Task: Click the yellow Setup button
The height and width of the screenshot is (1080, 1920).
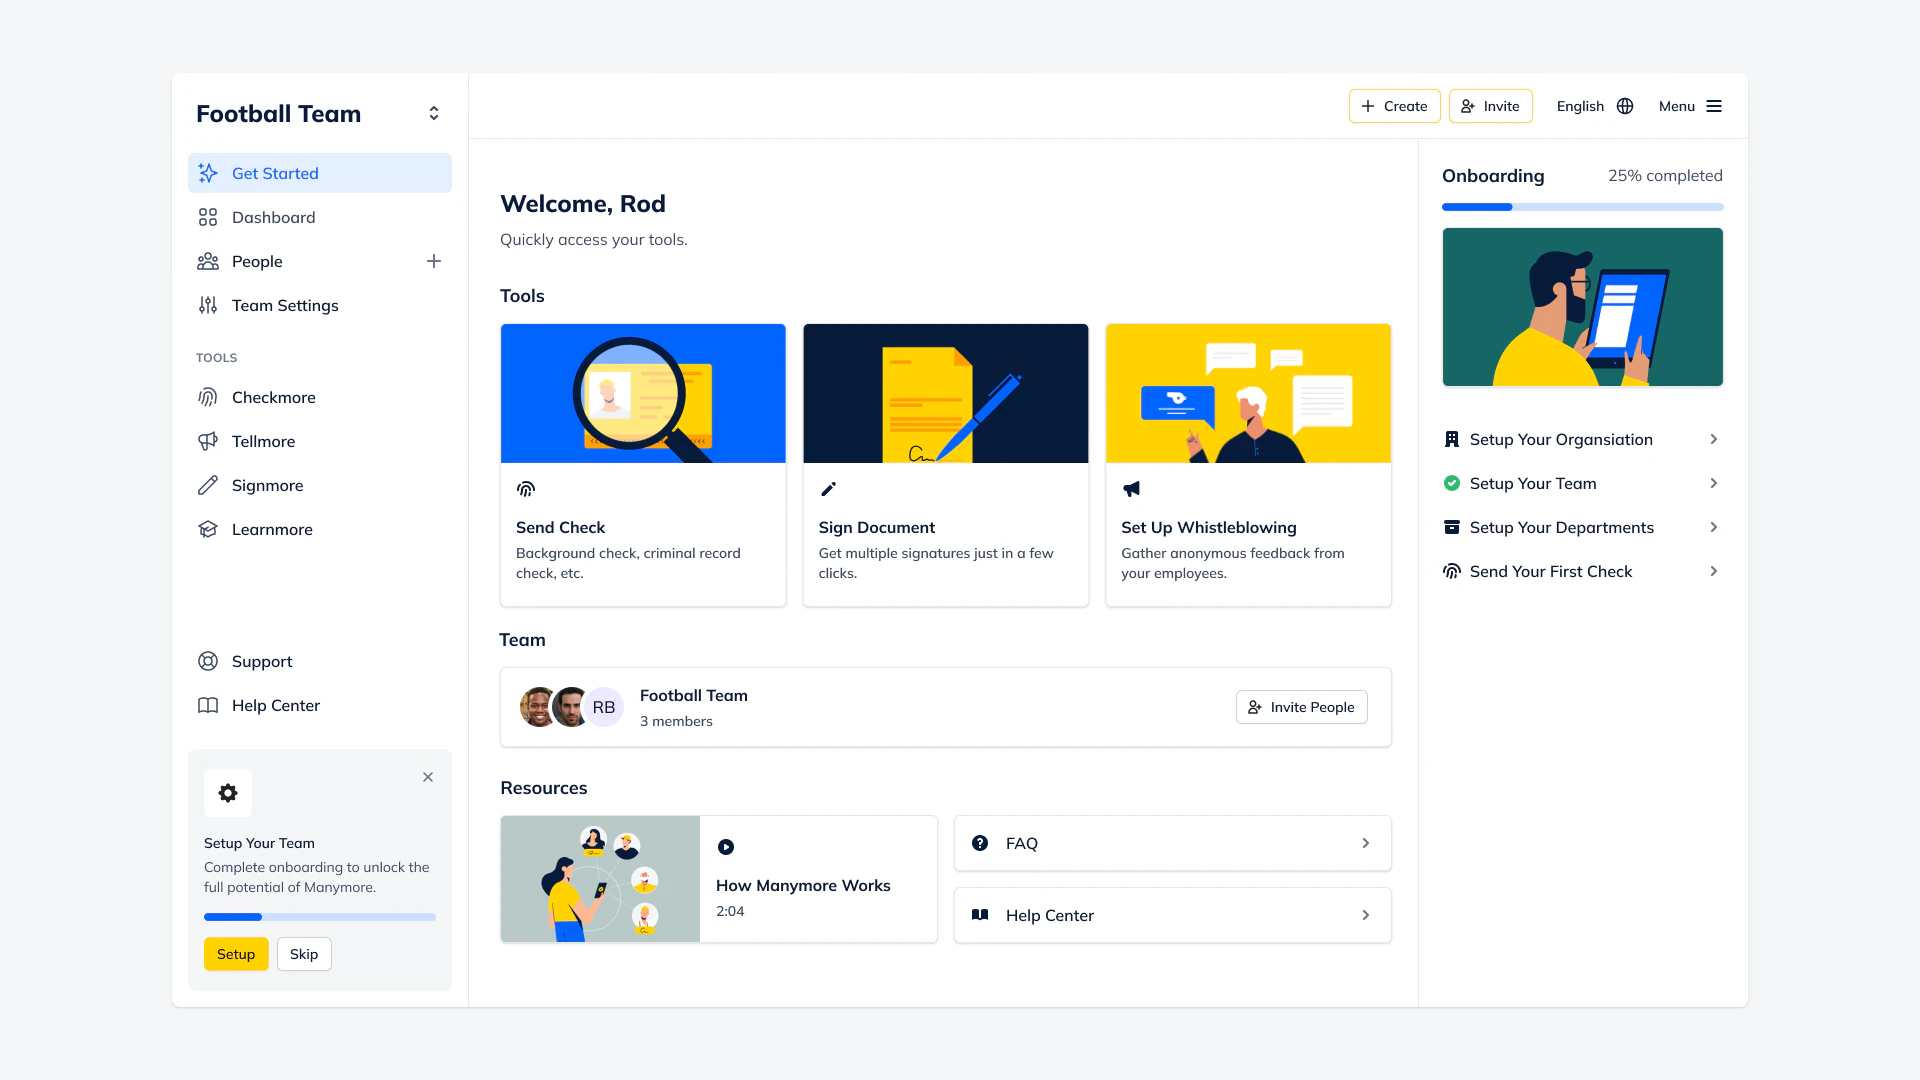Action: coord(236,954)
